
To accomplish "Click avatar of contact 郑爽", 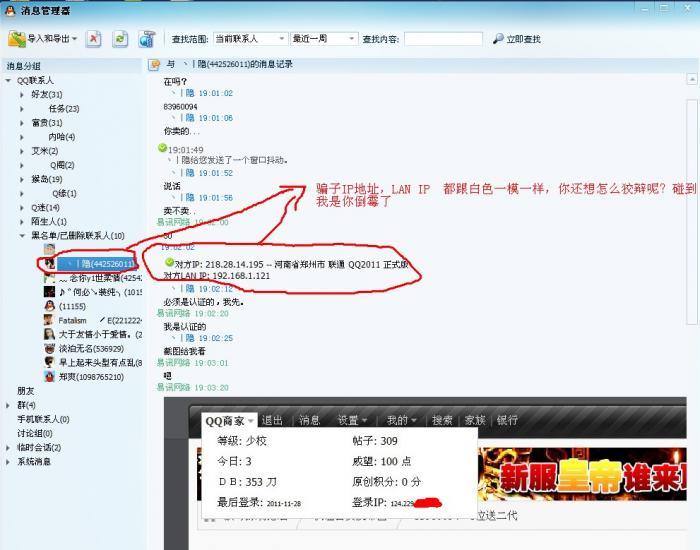I will point(49,376).
